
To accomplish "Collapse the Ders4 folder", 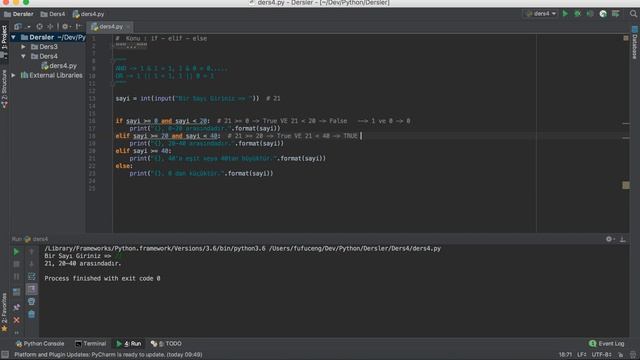I will tap(24, 56).
